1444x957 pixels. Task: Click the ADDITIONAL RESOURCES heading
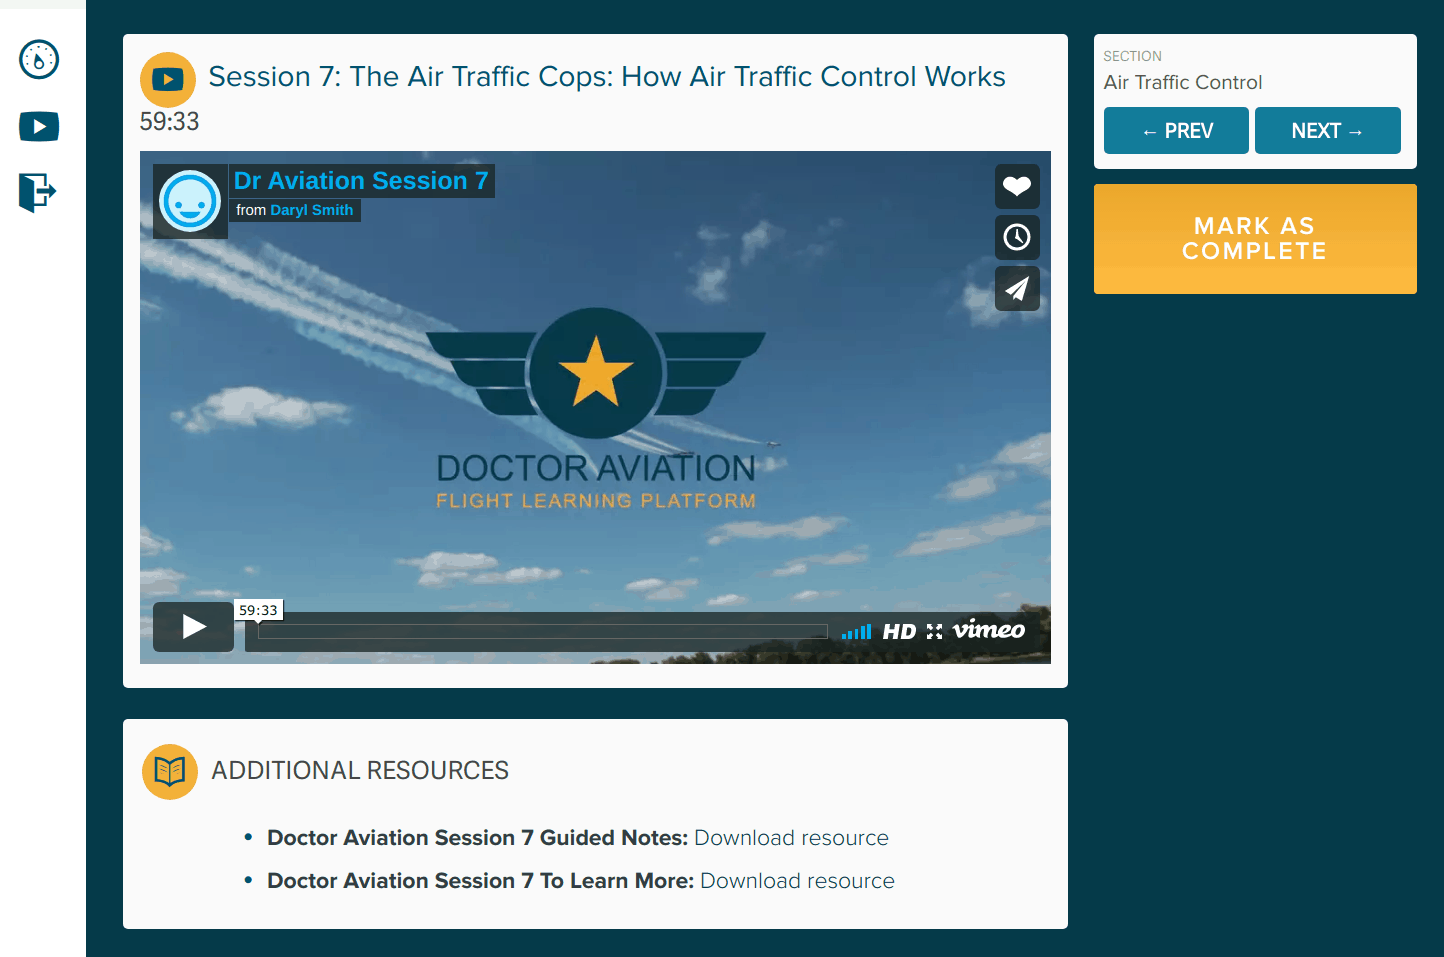pos(360,771)
